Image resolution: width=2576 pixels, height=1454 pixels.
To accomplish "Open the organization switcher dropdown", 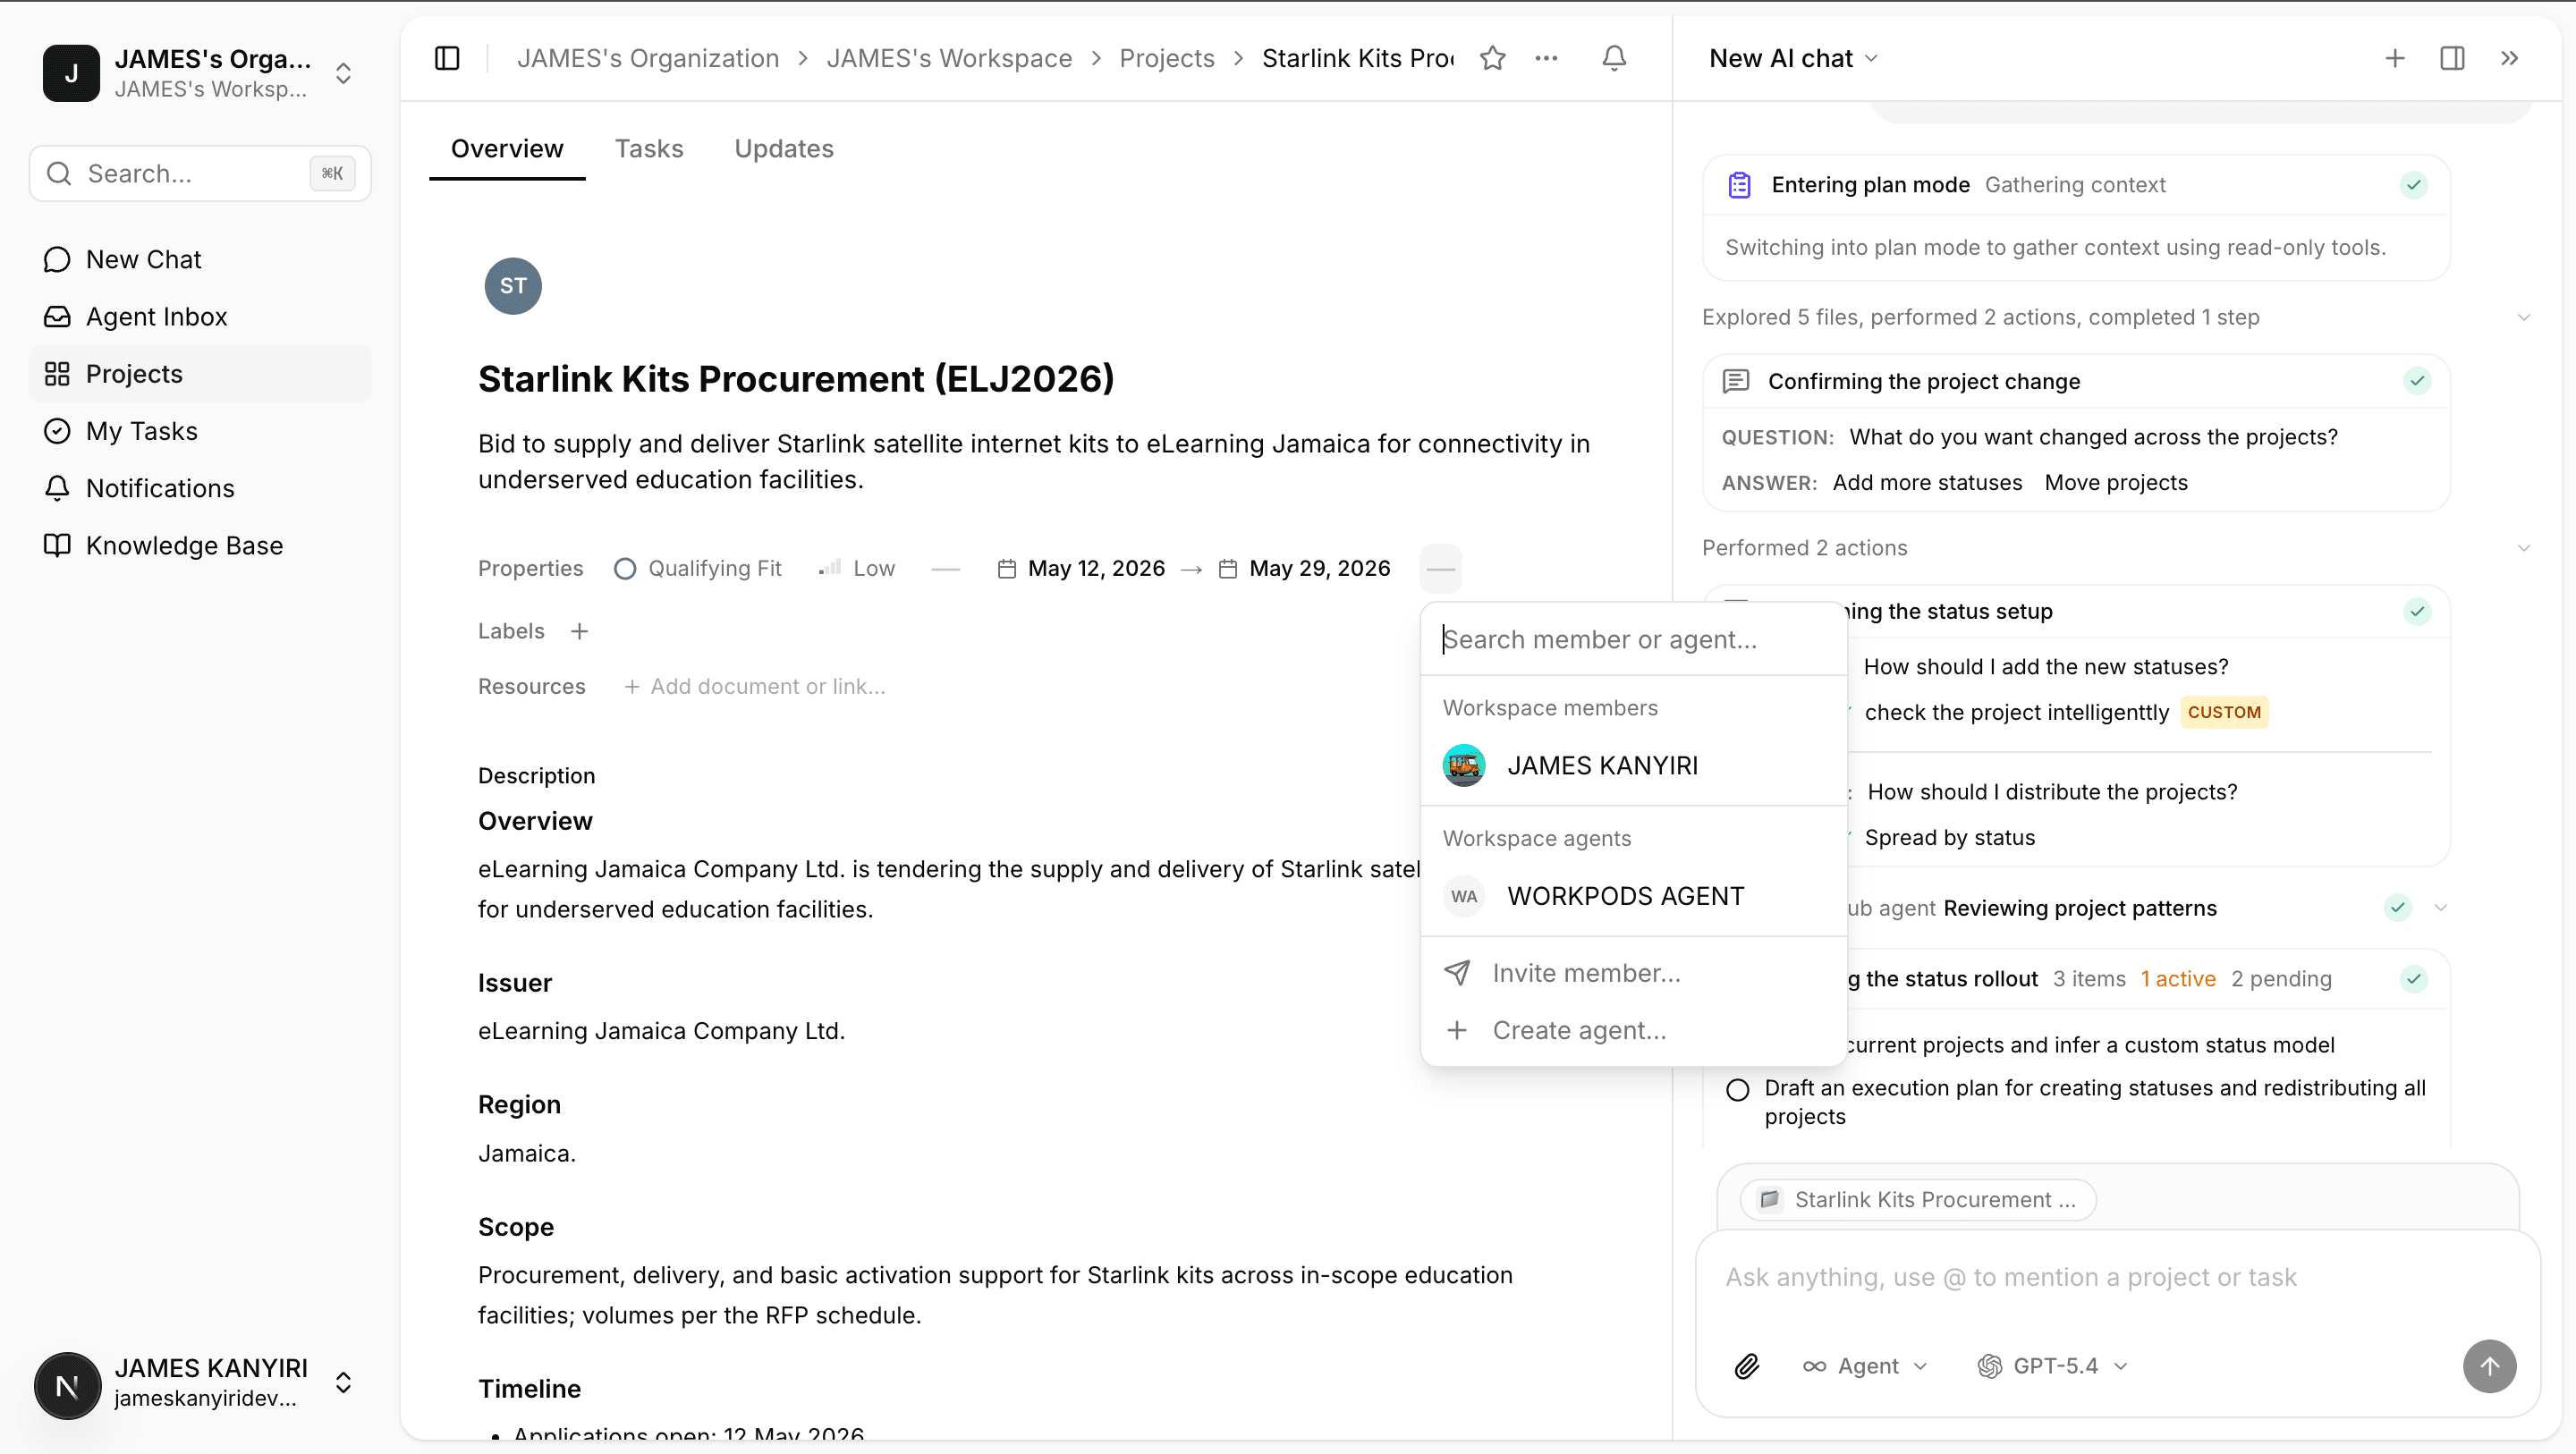I will [200, 73].
